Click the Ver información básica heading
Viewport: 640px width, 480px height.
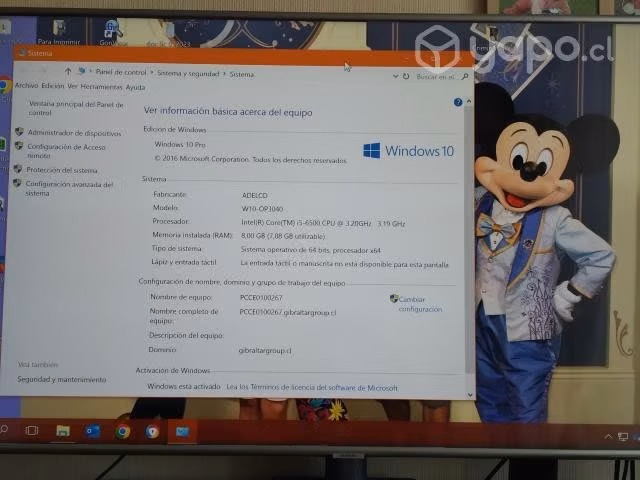pos(228,111)
